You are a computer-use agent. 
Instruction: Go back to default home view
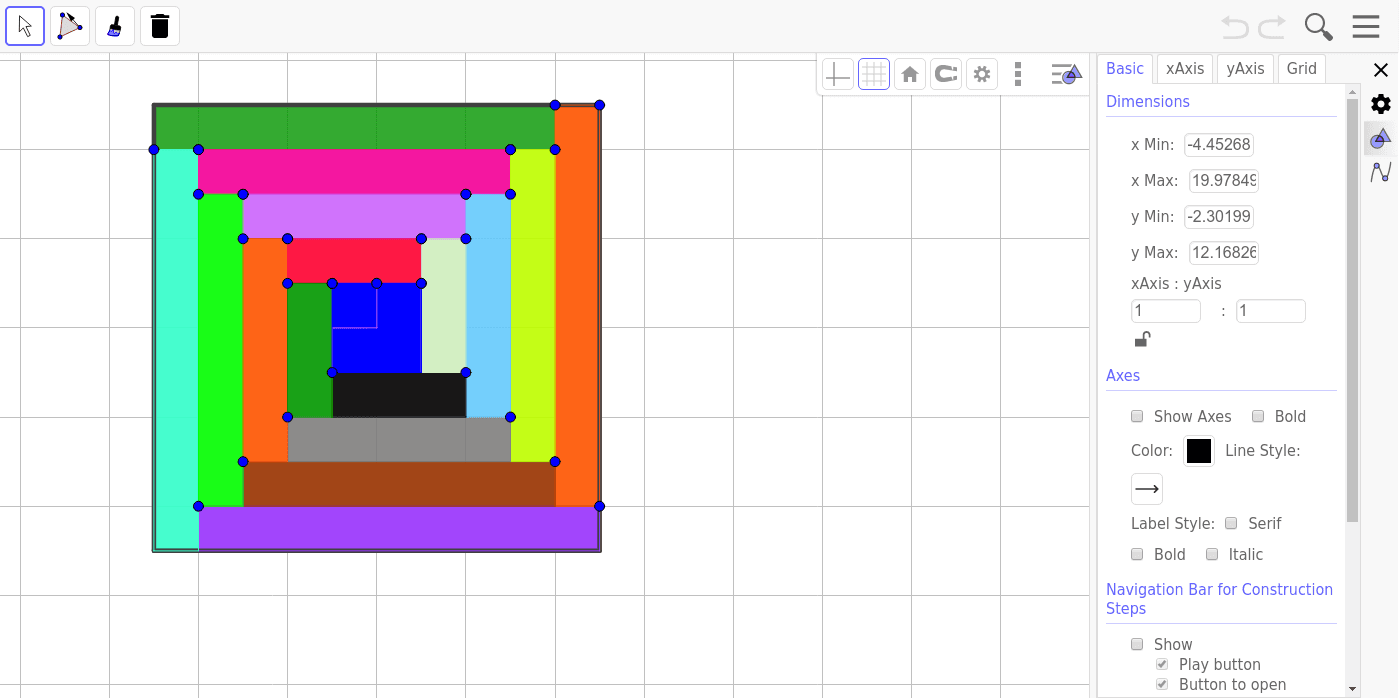pos(910,74)
